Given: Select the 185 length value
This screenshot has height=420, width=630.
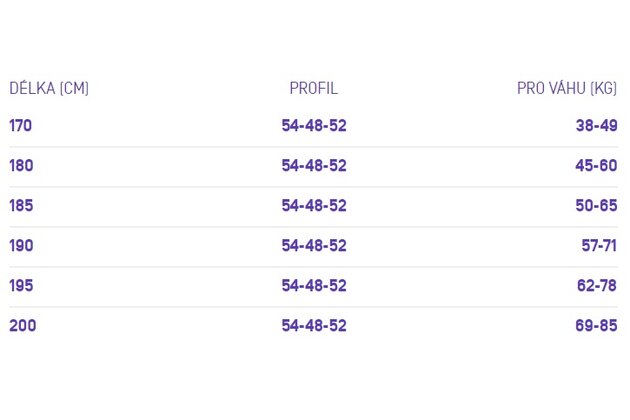Looking at the screenshot, I should (x=21, y=206).
